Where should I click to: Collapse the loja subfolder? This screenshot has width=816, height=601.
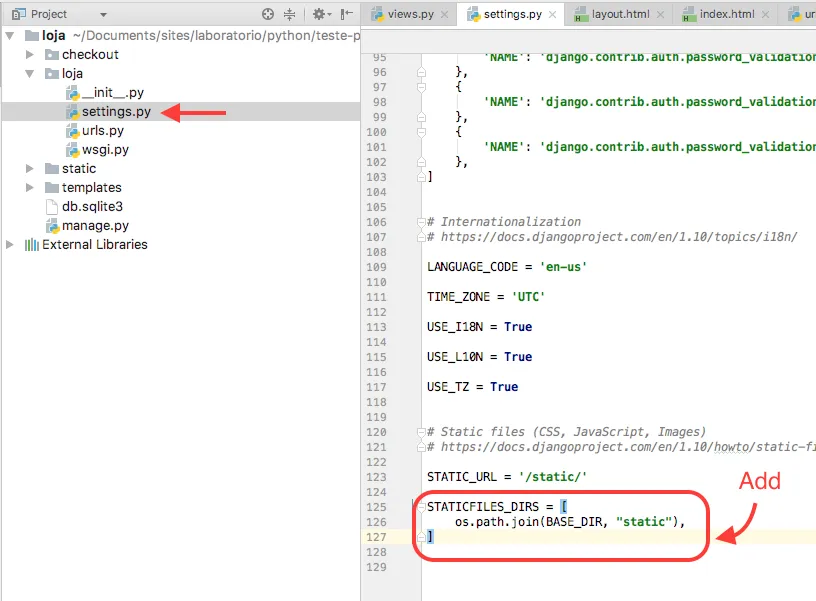pyautogui.click(x=30, y=74)
